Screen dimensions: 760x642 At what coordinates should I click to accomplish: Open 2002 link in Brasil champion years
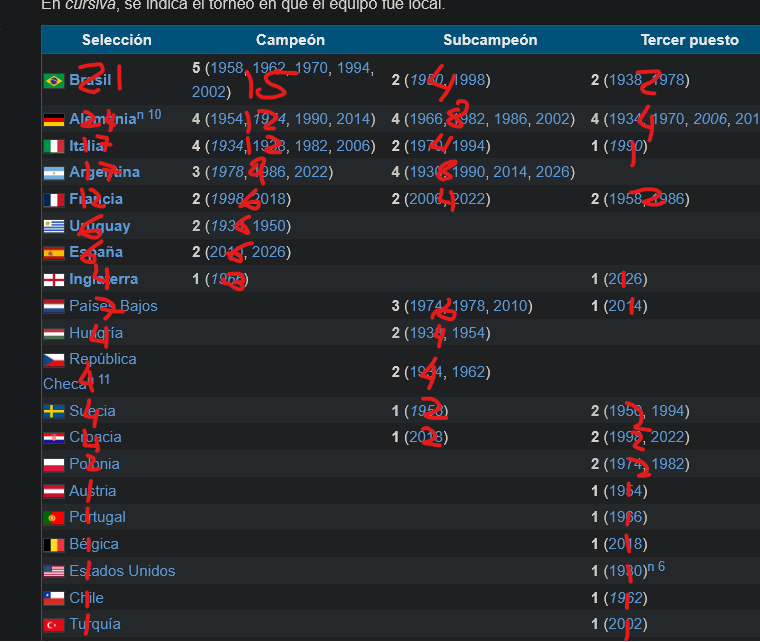tap(208, 92)
